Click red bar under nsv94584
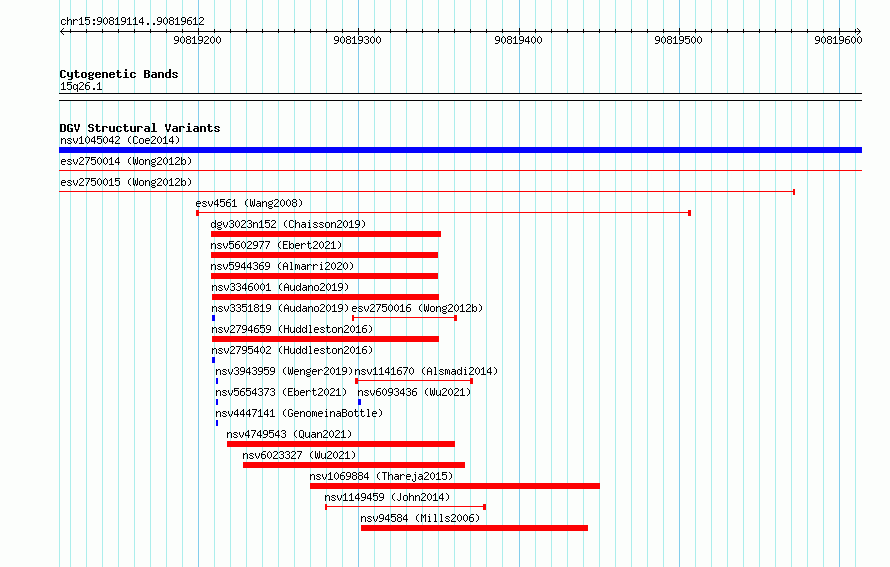Image resolution: width=890 pixels, height=567 pixels. tap(475, 528)
